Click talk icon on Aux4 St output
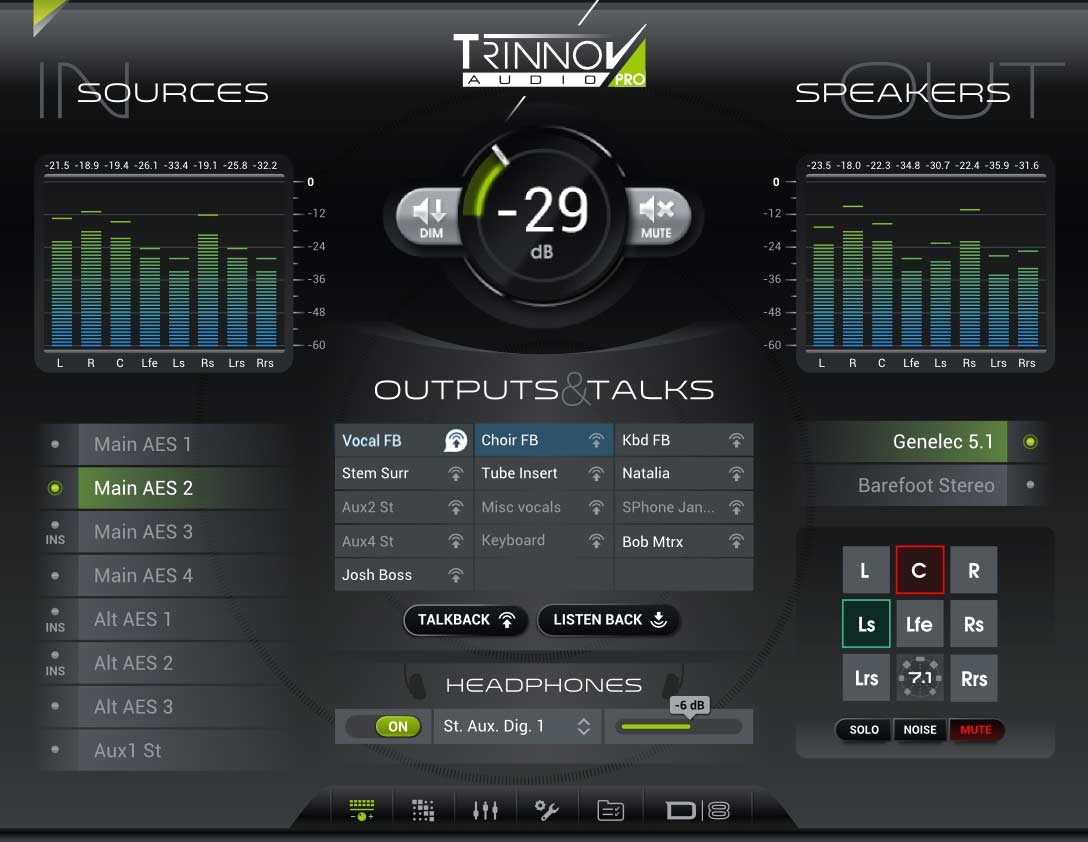The width and height of the screenshot is (1088, 842). pos(456,541)
